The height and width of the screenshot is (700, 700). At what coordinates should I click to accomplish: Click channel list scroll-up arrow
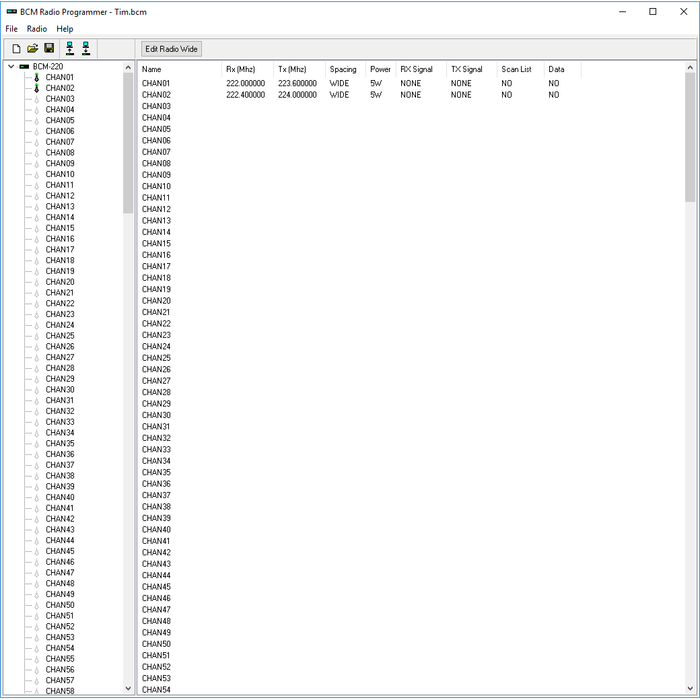(690, 68)
